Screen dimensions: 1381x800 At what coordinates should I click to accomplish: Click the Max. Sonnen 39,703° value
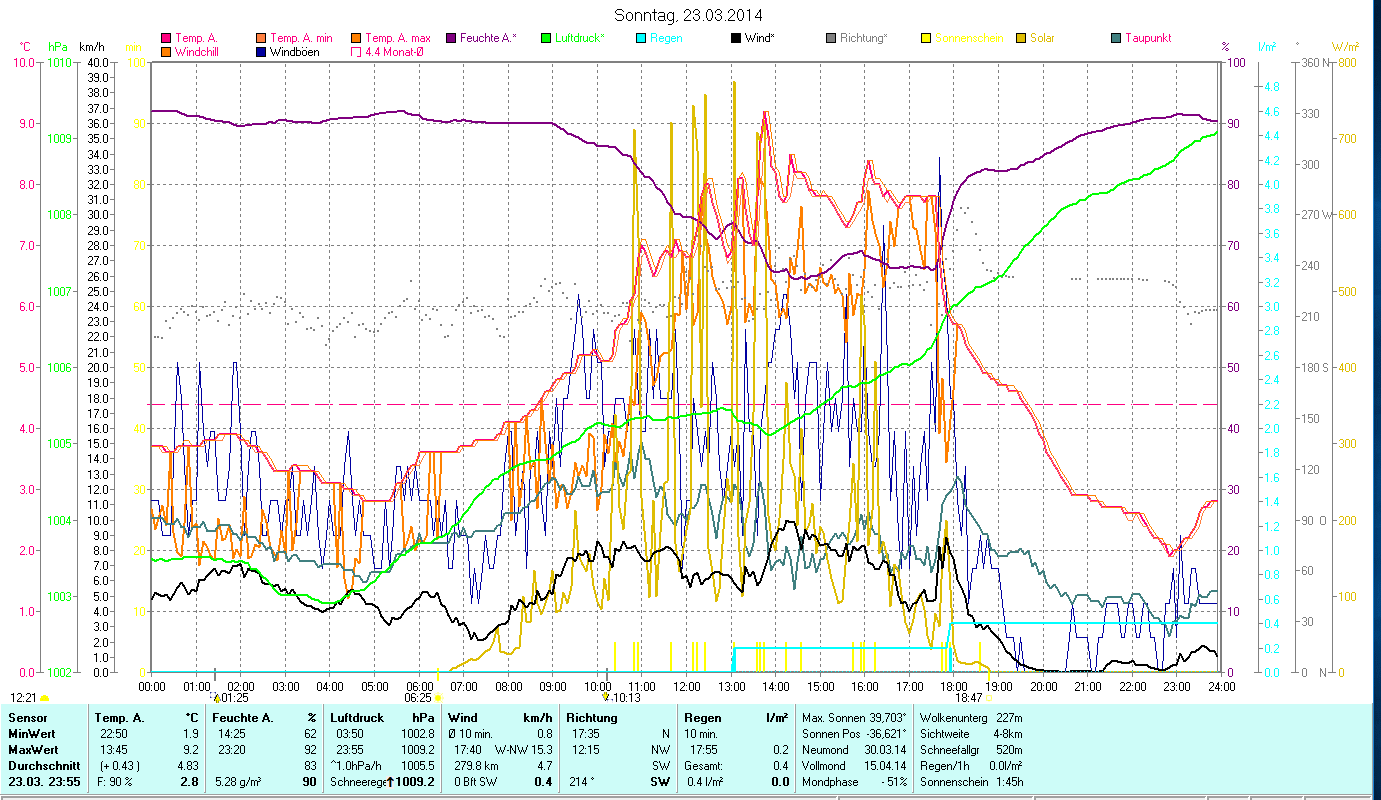(x=855, y=718)
